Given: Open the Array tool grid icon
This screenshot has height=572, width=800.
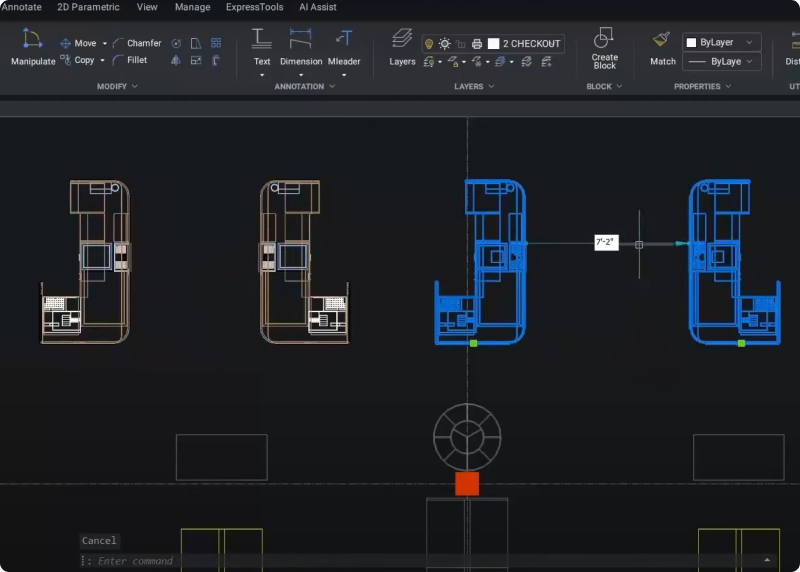Looking at the screenshot, I should tap(216, 43).
